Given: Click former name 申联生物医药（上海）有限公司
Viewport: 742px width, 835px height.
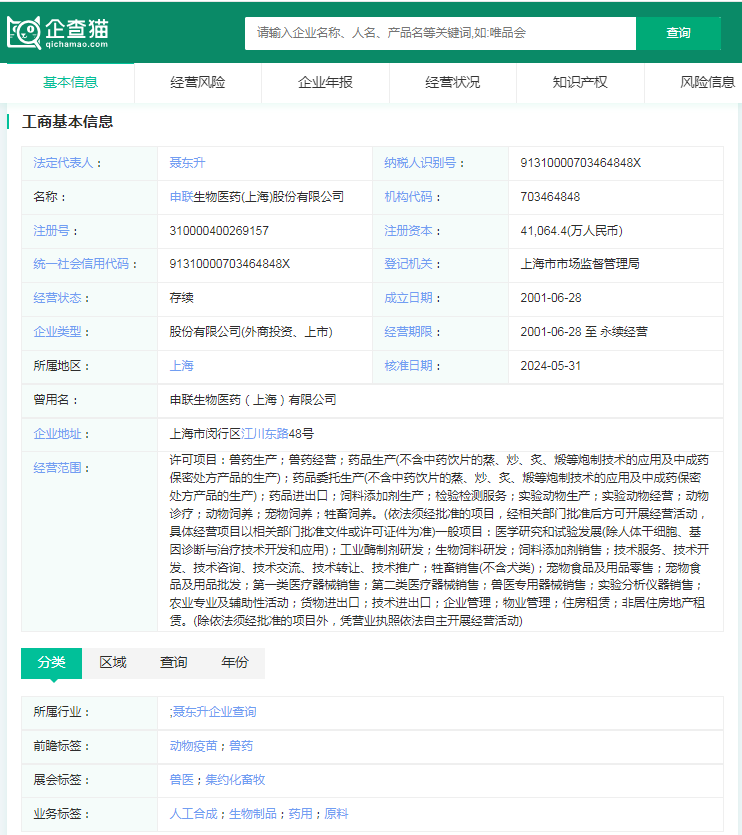Looking at the screenshot, I should click(253, 400).
